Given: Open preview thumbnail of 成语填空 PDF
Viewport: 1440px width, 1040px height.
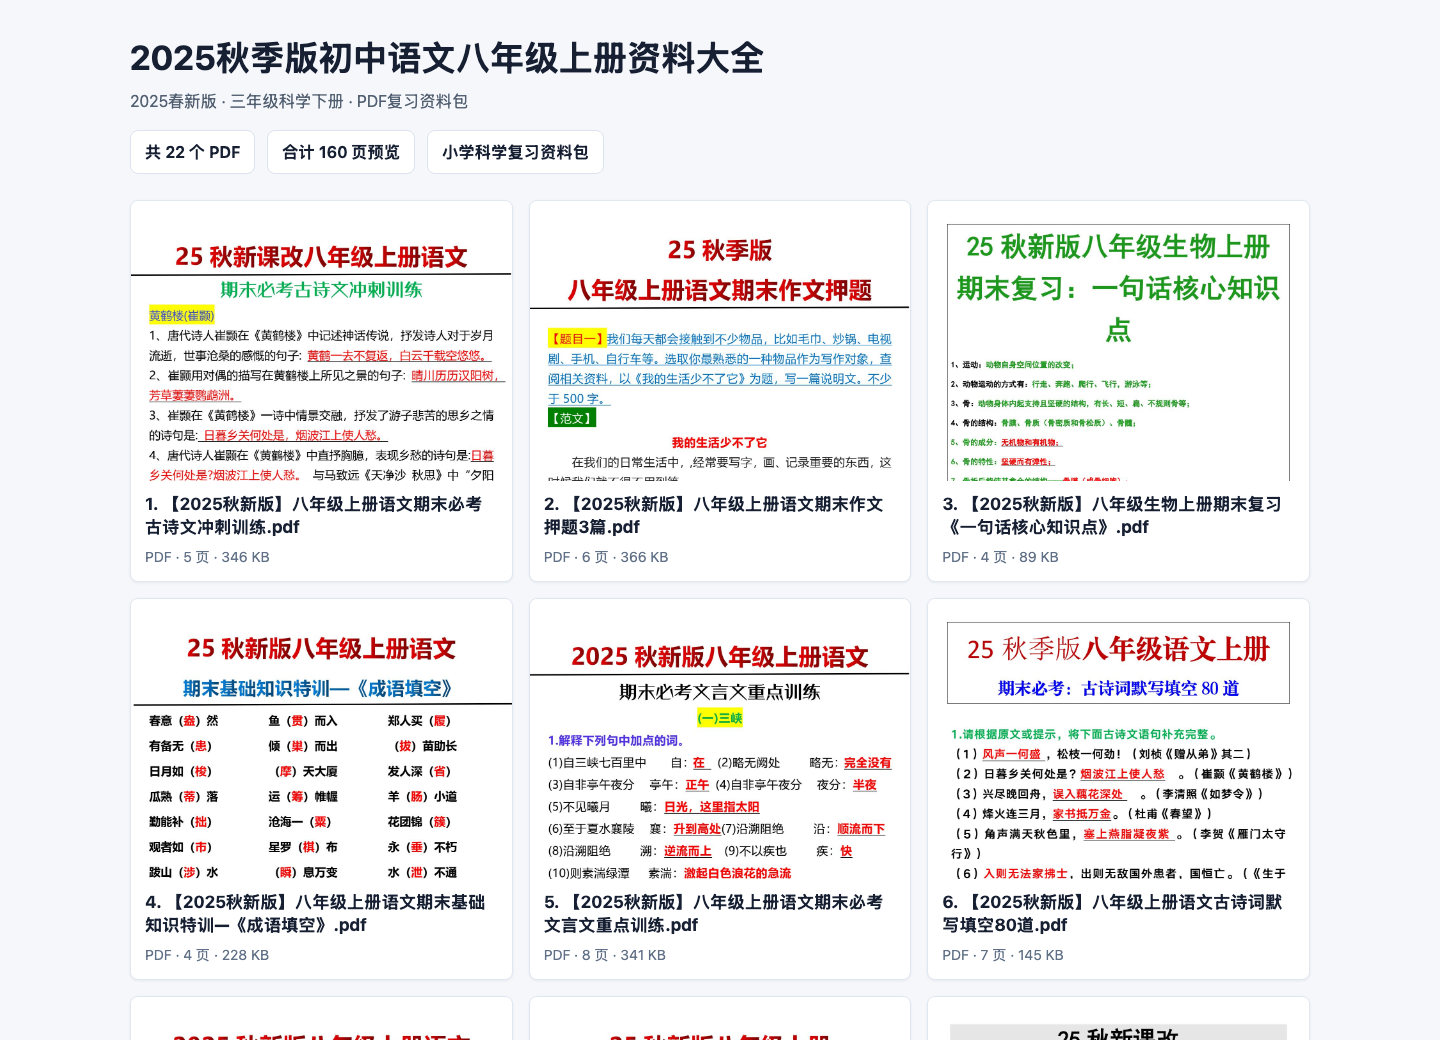Looking at the screenshot, I should 321,739.
